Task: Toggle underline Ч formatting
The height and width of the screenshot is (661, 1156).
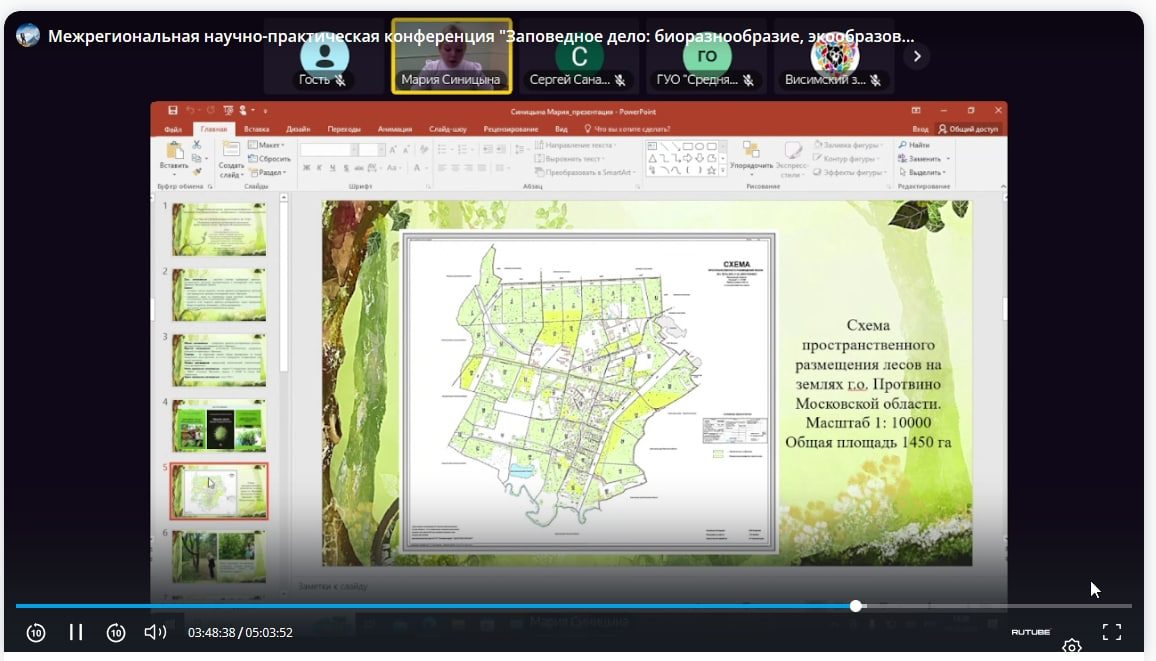Action: [332, 168]
